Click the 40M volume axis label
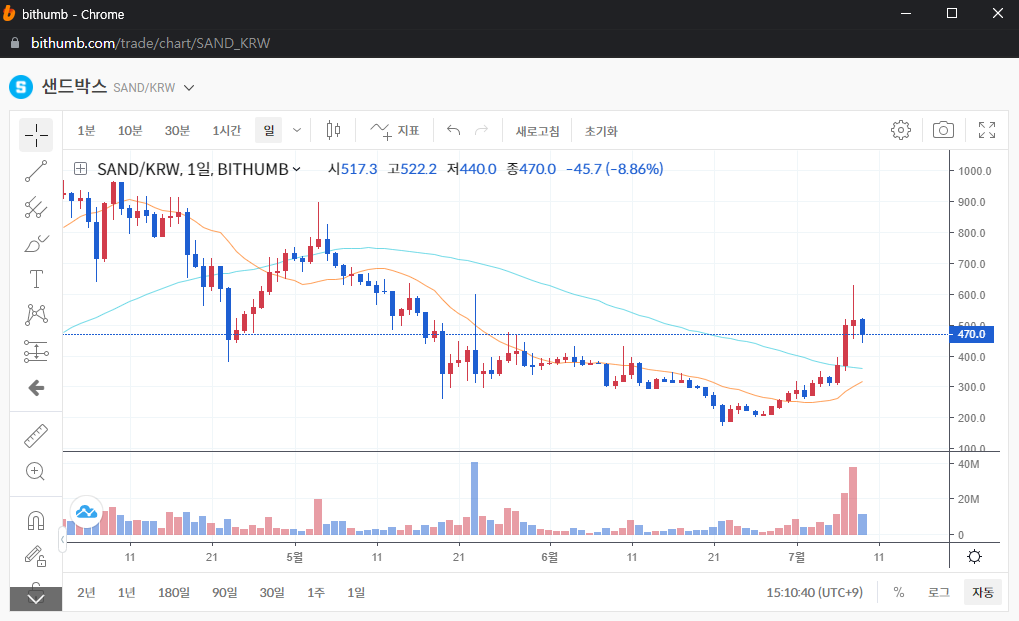Image resolution: width=1019 pixels, height=621 pixels. (968, 464)
